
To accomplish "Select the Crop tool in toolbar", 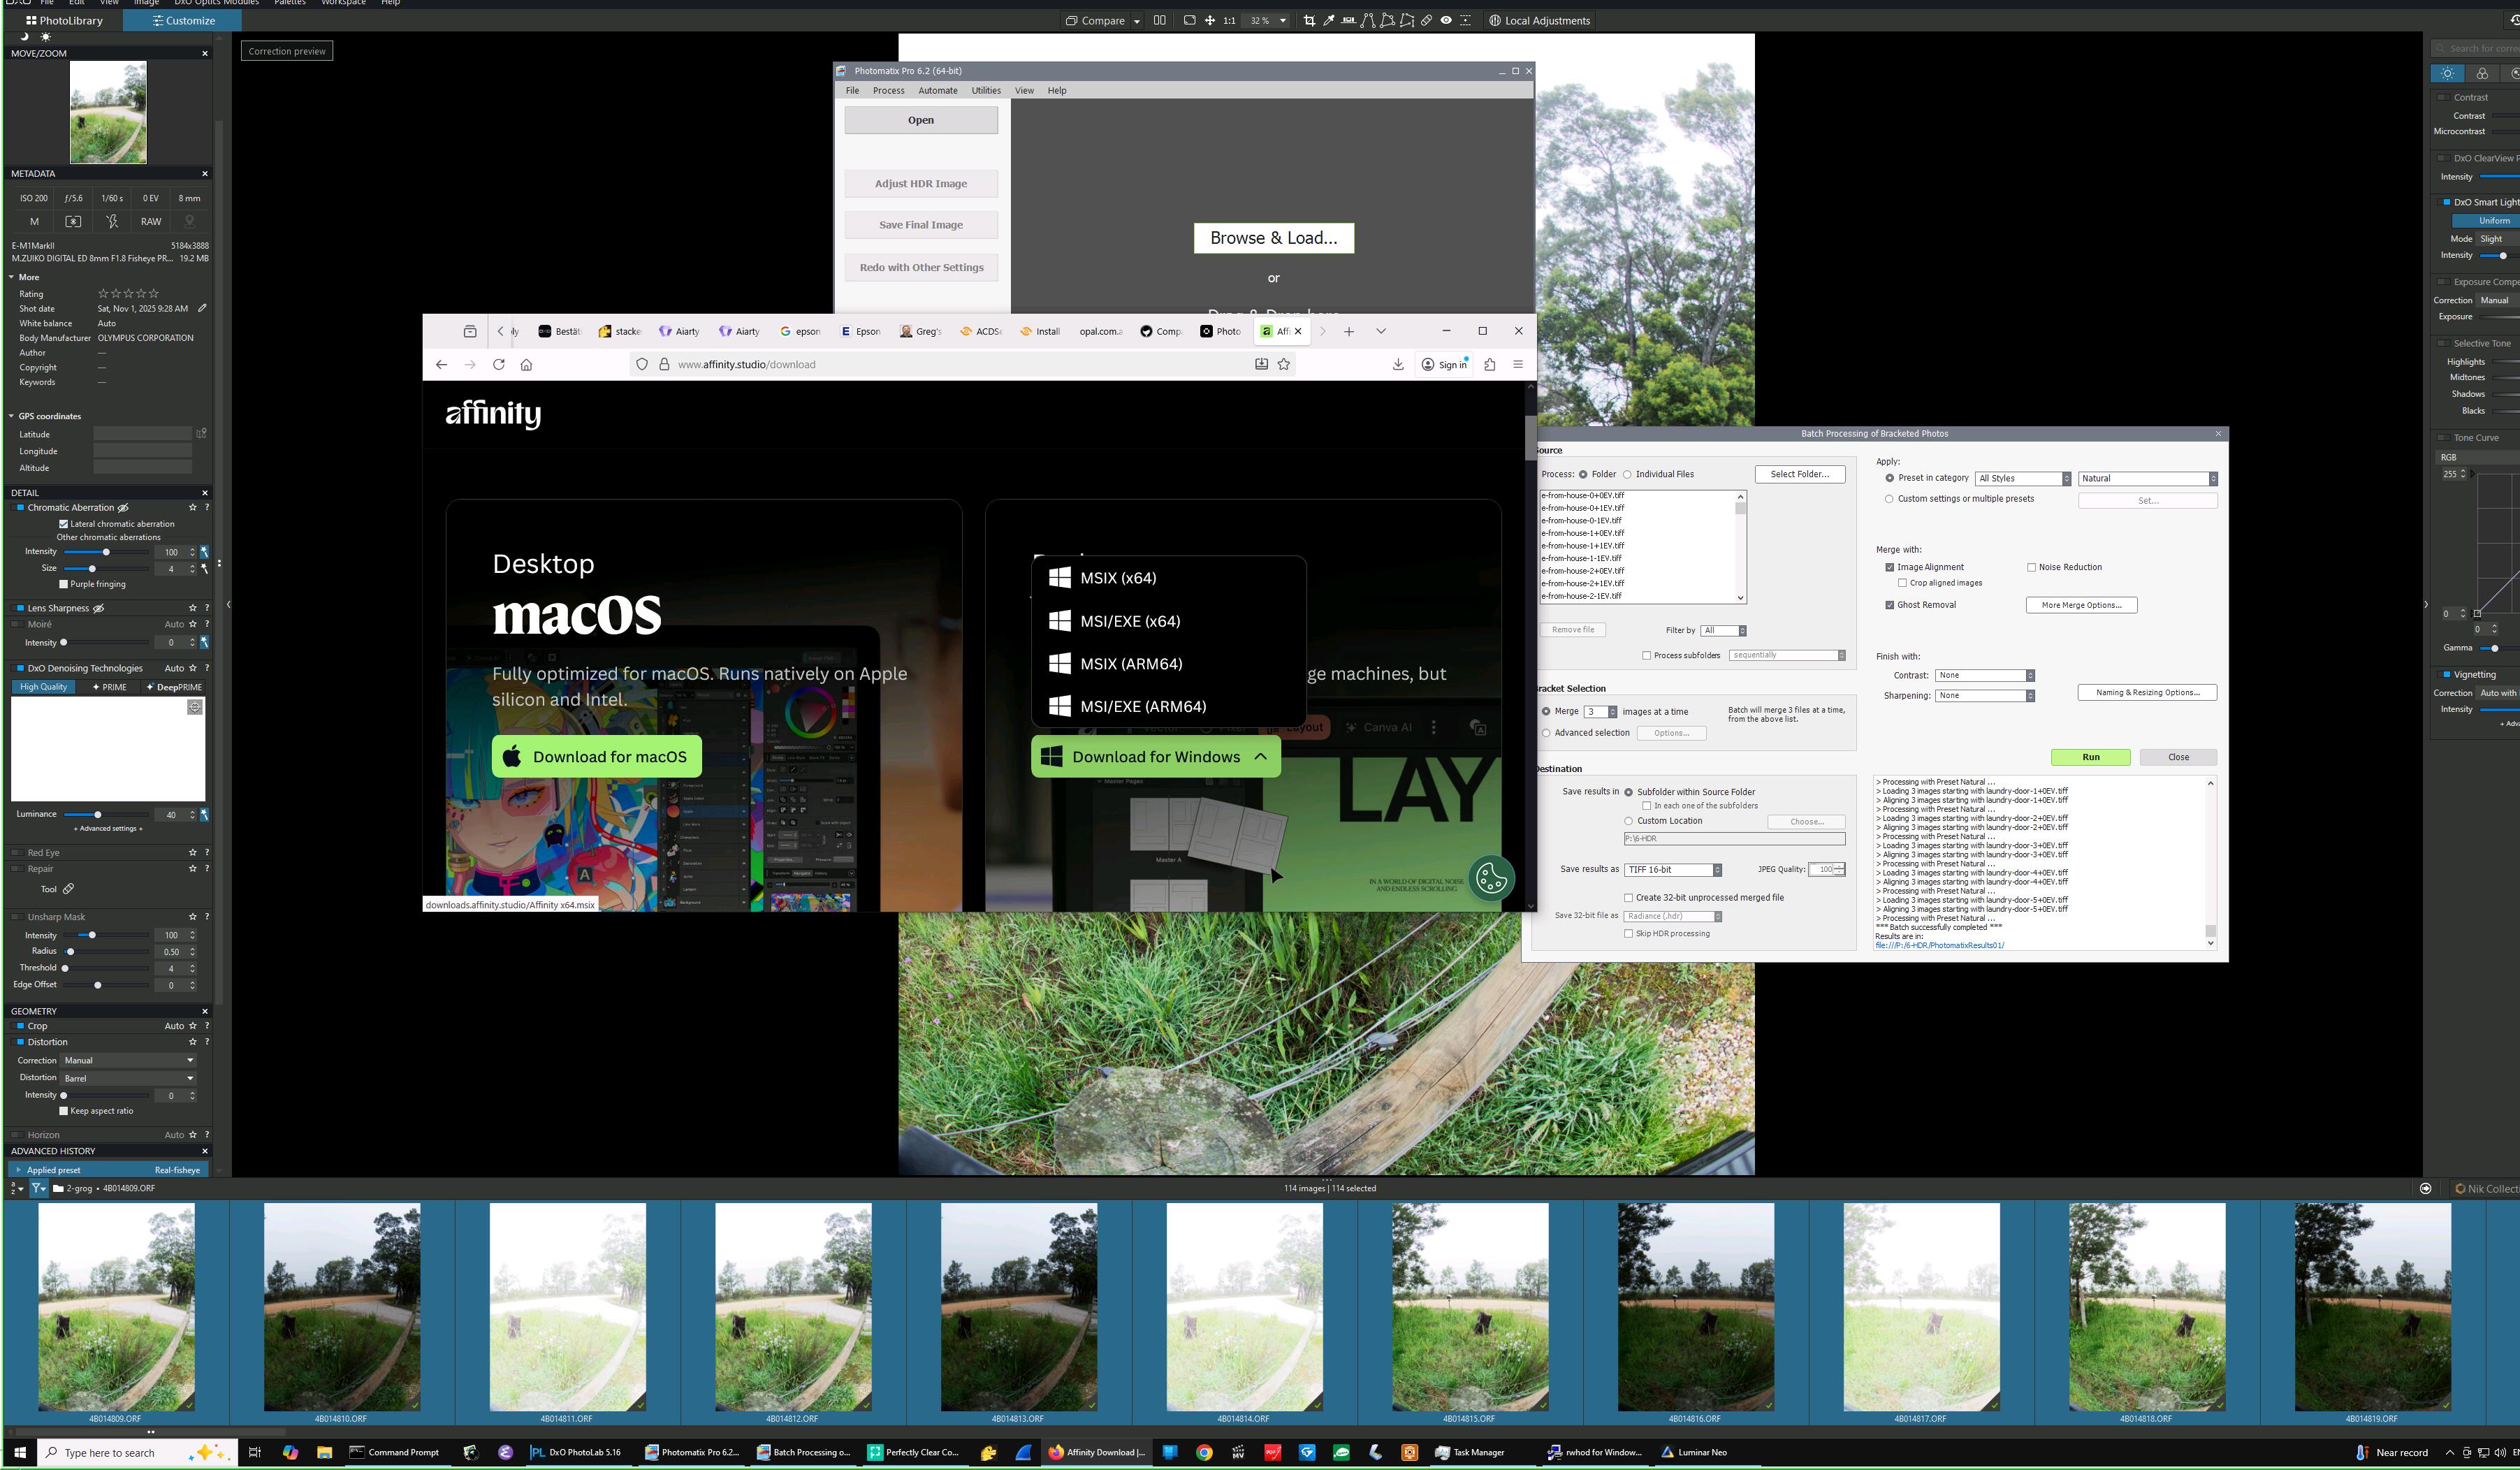I will click(1309, 20).
